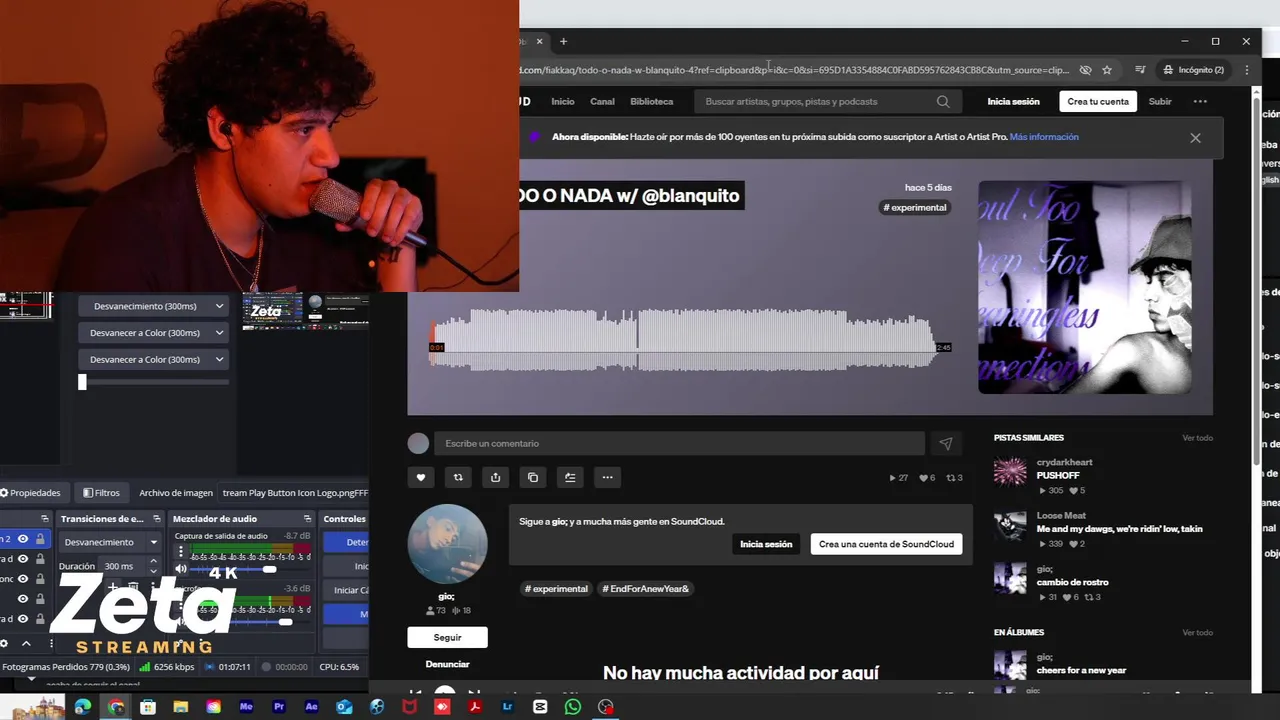Image resolution: width=1280 pixels, height=720 pixels.
Task: Open the # EndForAnewYear& tag
Action: coord(646,589)
